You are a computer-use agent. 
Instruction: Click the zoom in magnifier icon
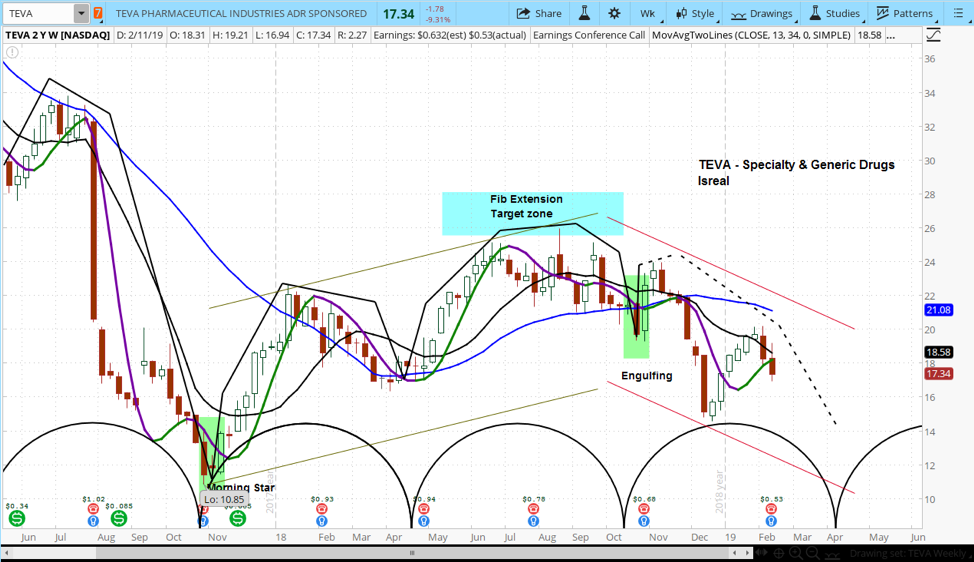796,553
